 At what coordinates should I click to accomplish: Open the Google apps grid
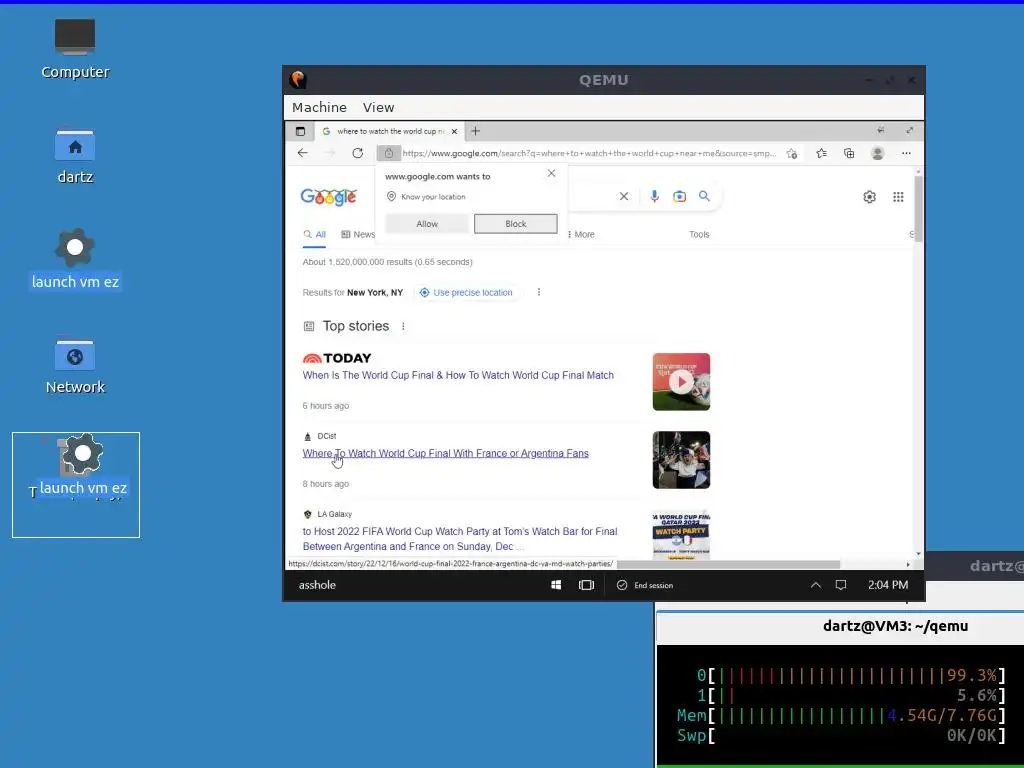pyautogui.click(x=898, y=197)
